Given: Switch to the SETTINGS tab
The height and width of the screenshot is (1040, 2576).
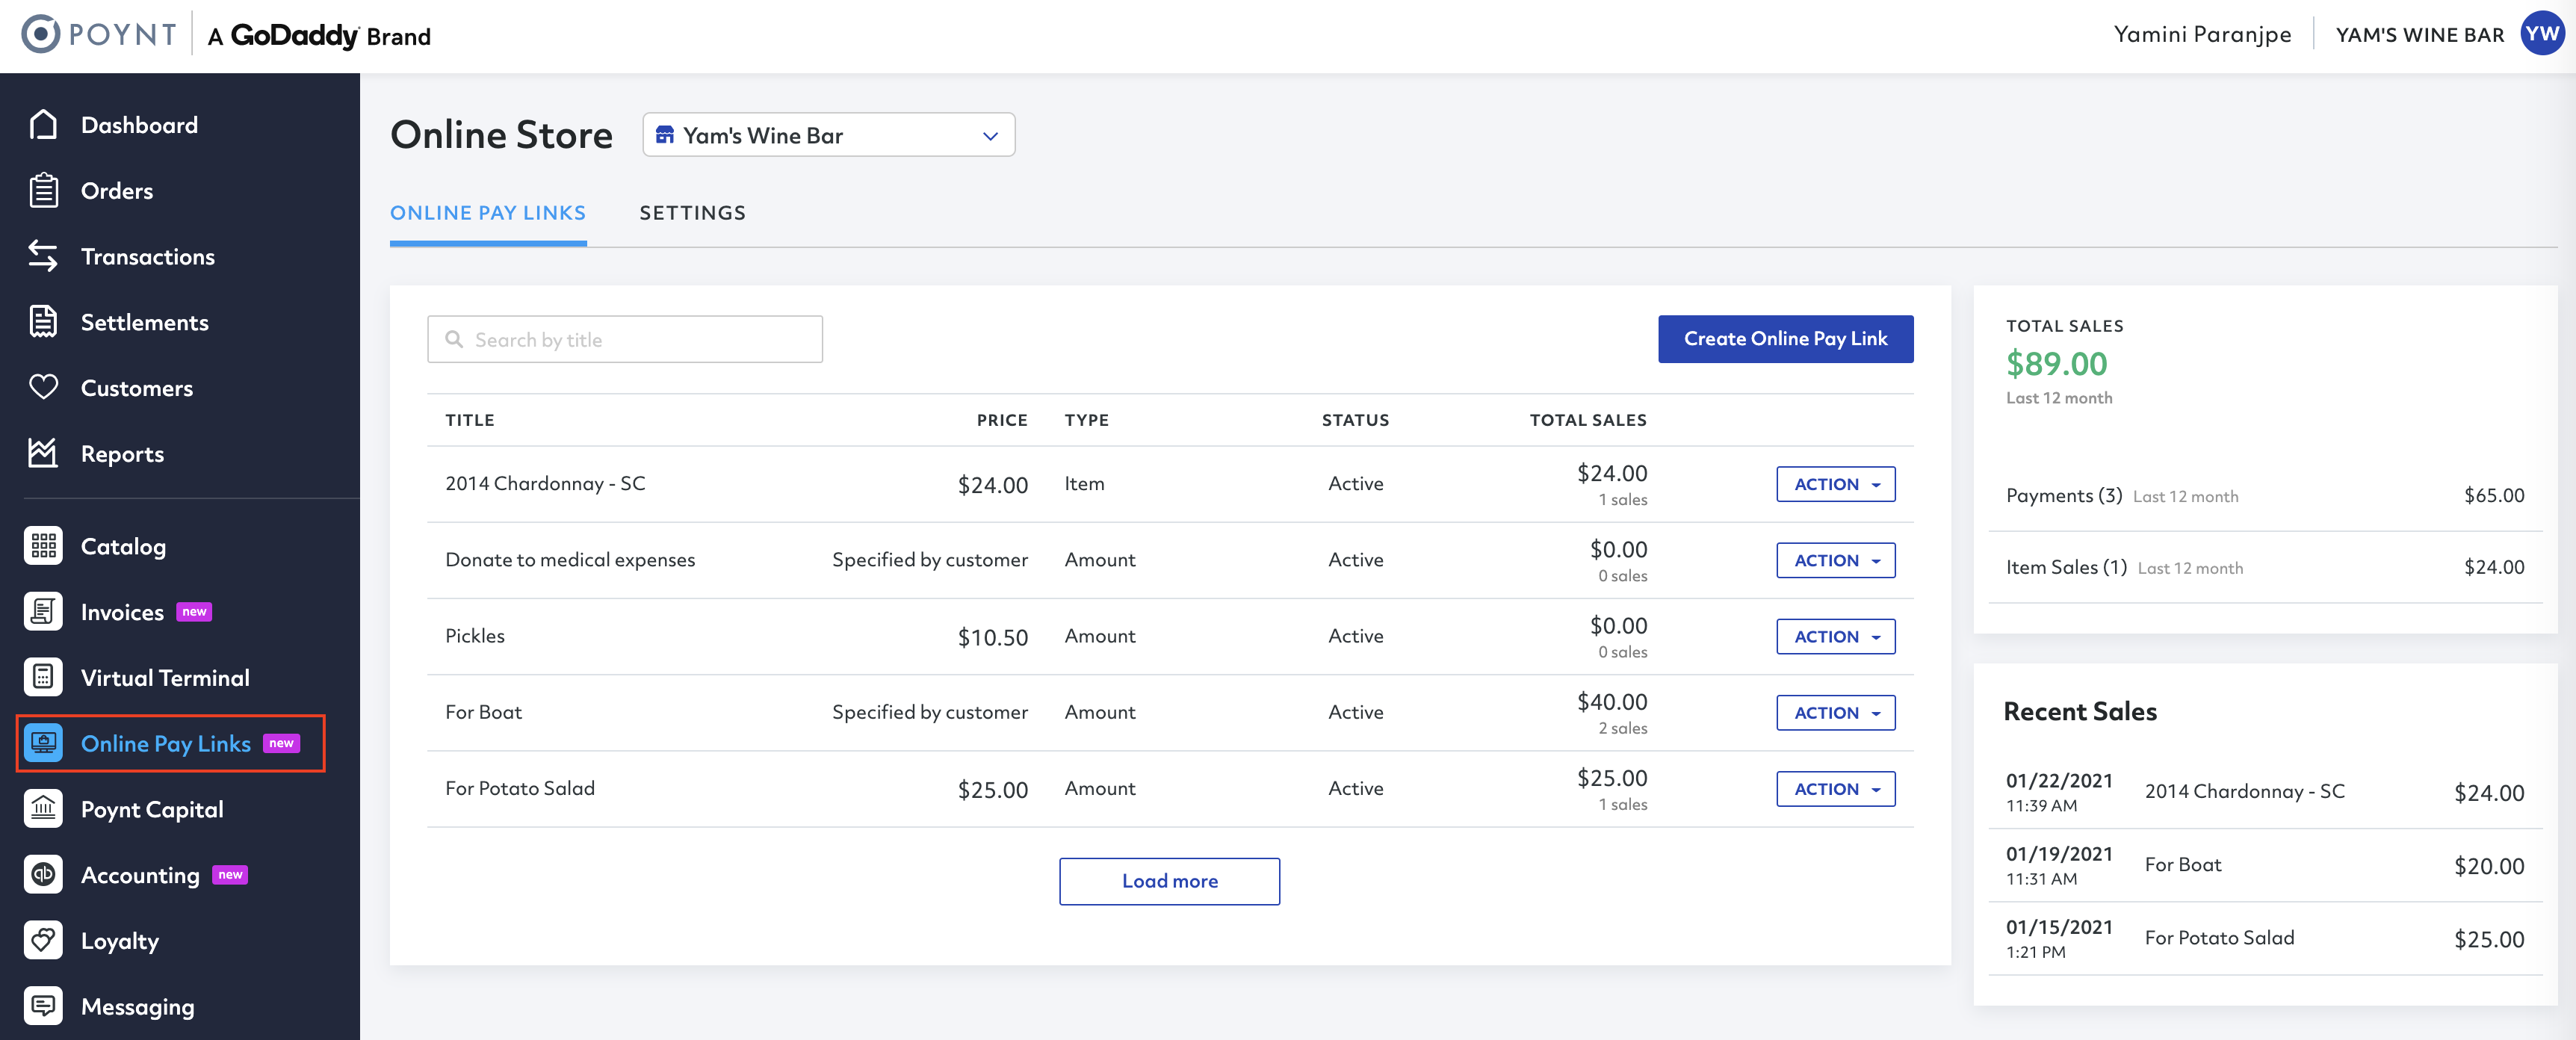Looking at the screenshot, I should point(692,213).
